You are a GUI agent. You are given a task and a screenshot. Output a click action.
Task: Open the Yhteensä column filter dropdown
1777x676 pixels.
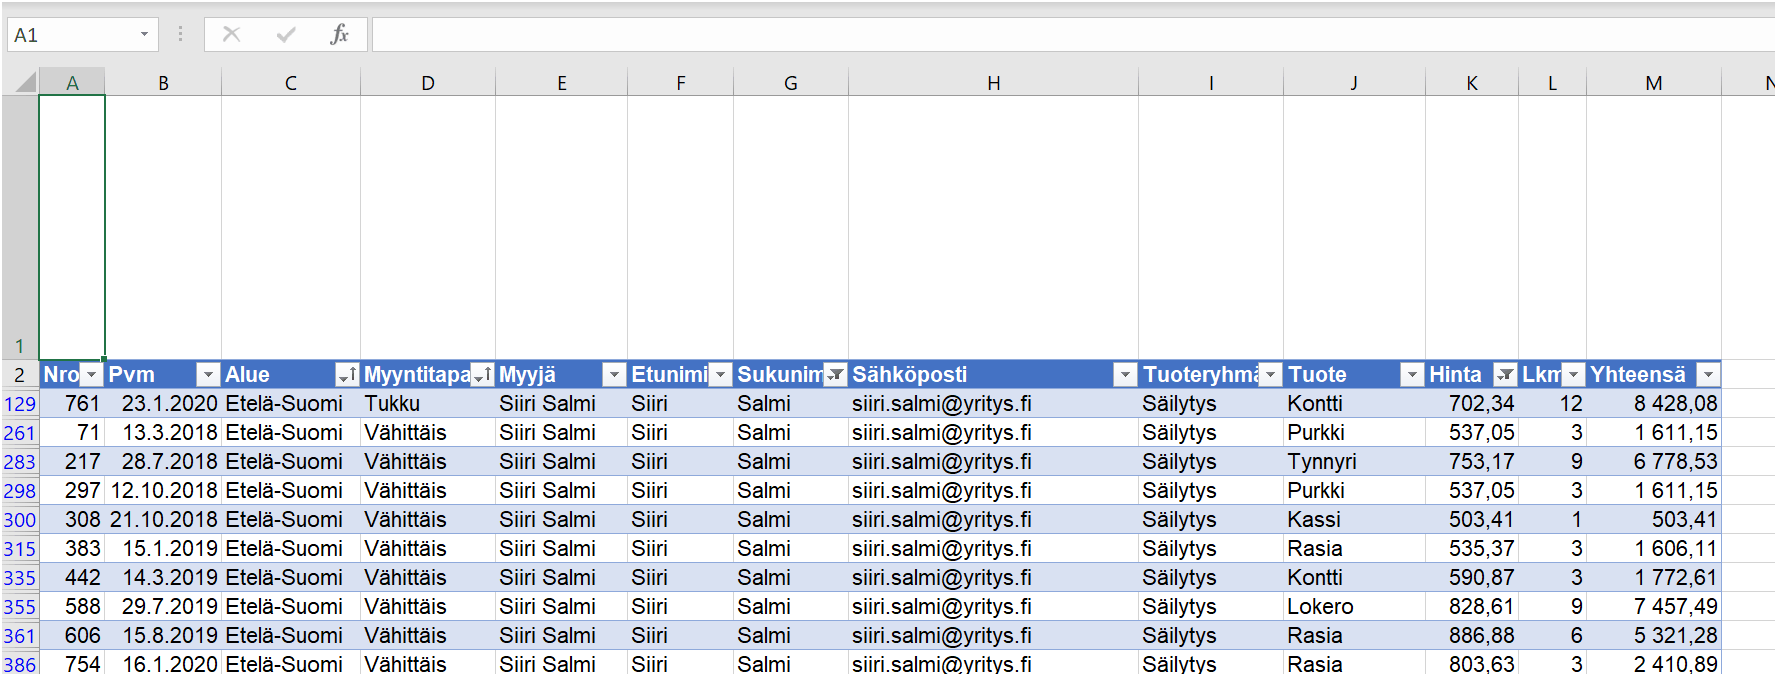click(x=1708, y=375)
